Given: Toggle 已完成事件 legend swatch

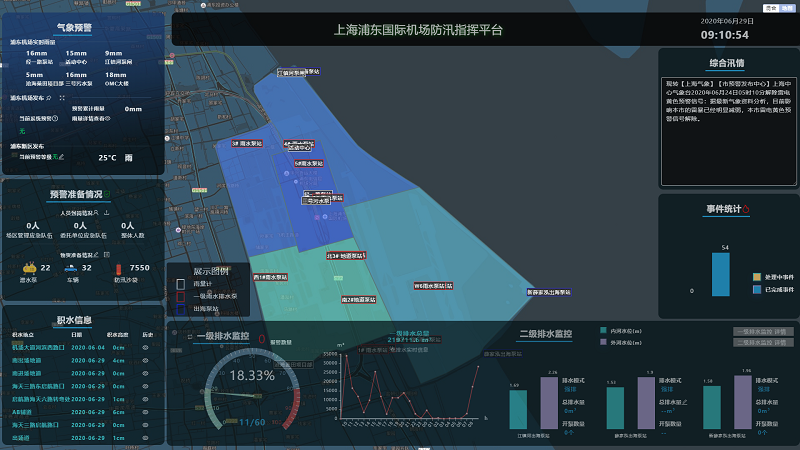Looking at the screenshot, I should tap(758, 289).
